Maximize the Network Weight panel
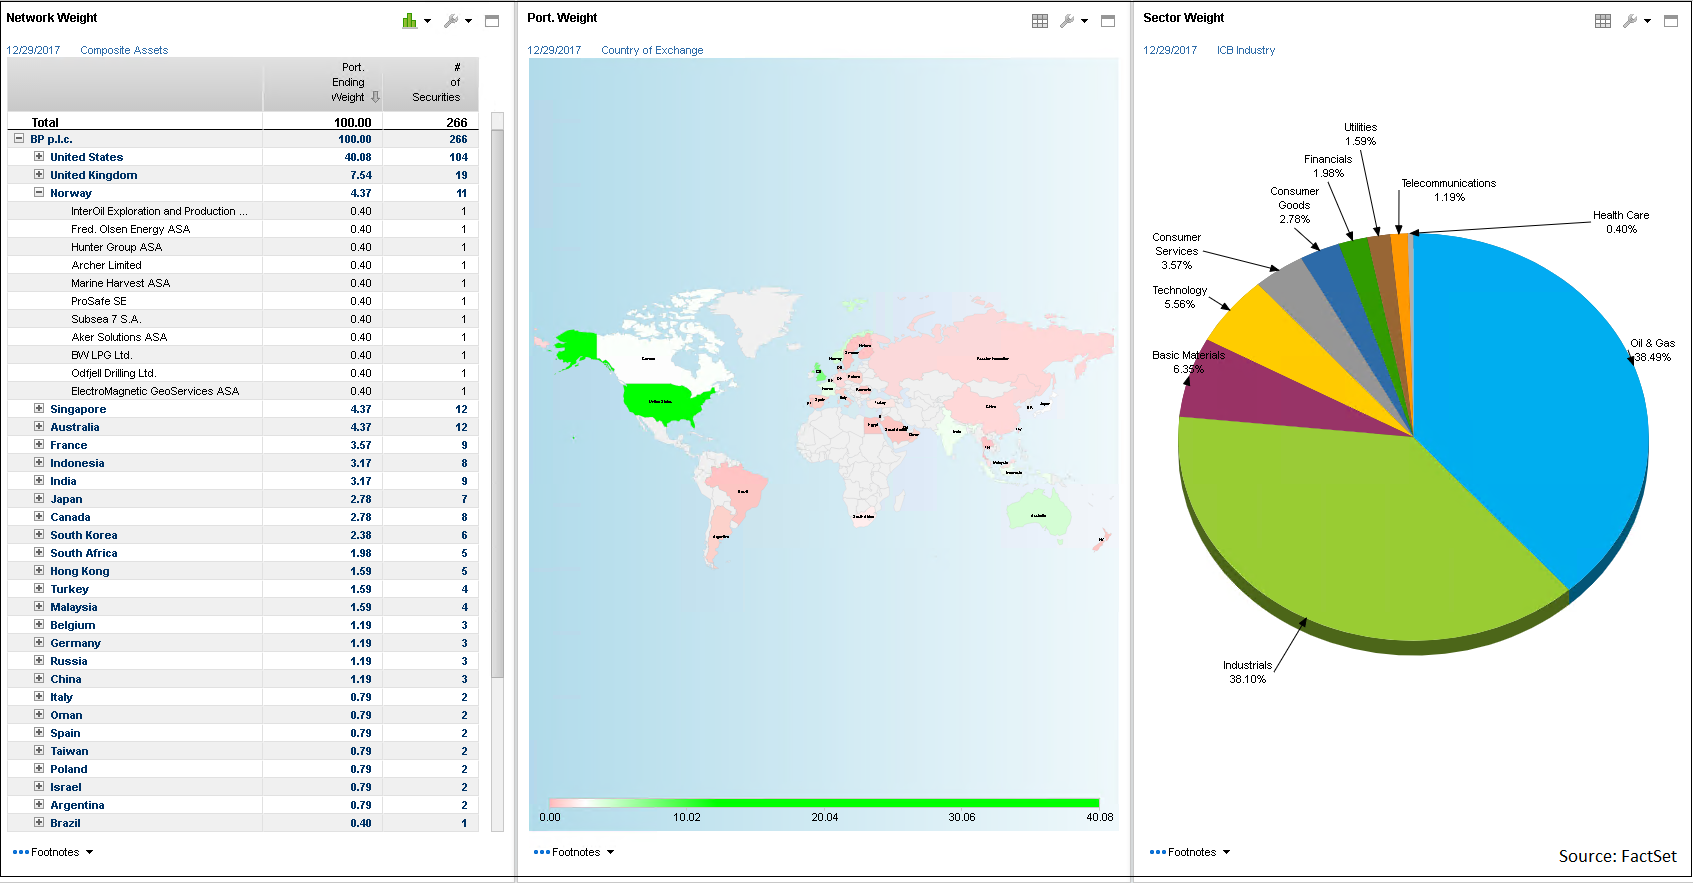Screen dimensions: 1693x883 tap(492, 20)
